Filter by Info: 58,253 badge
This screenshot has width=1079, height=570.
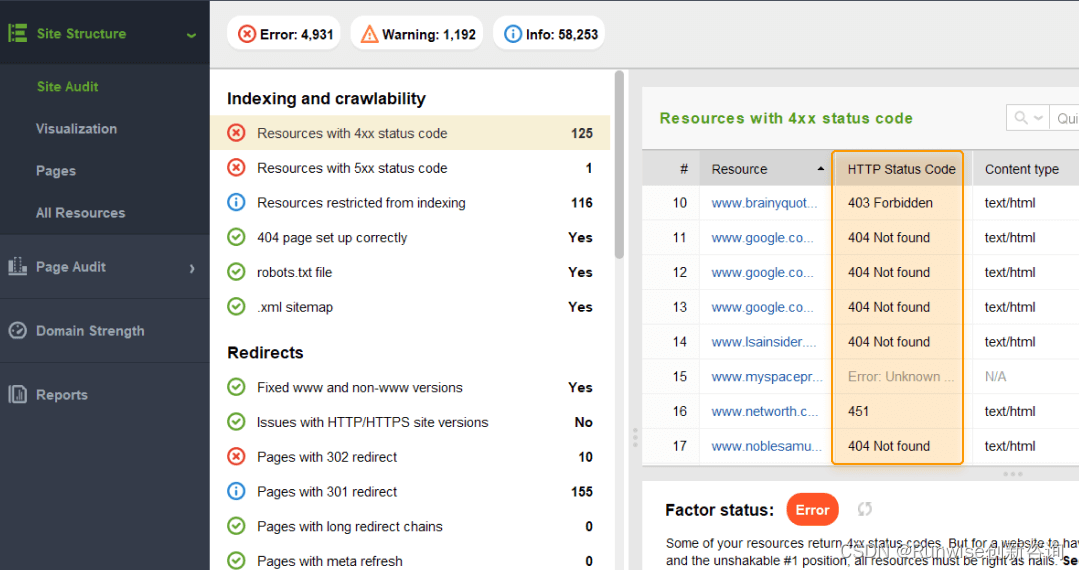click(549, 34)
